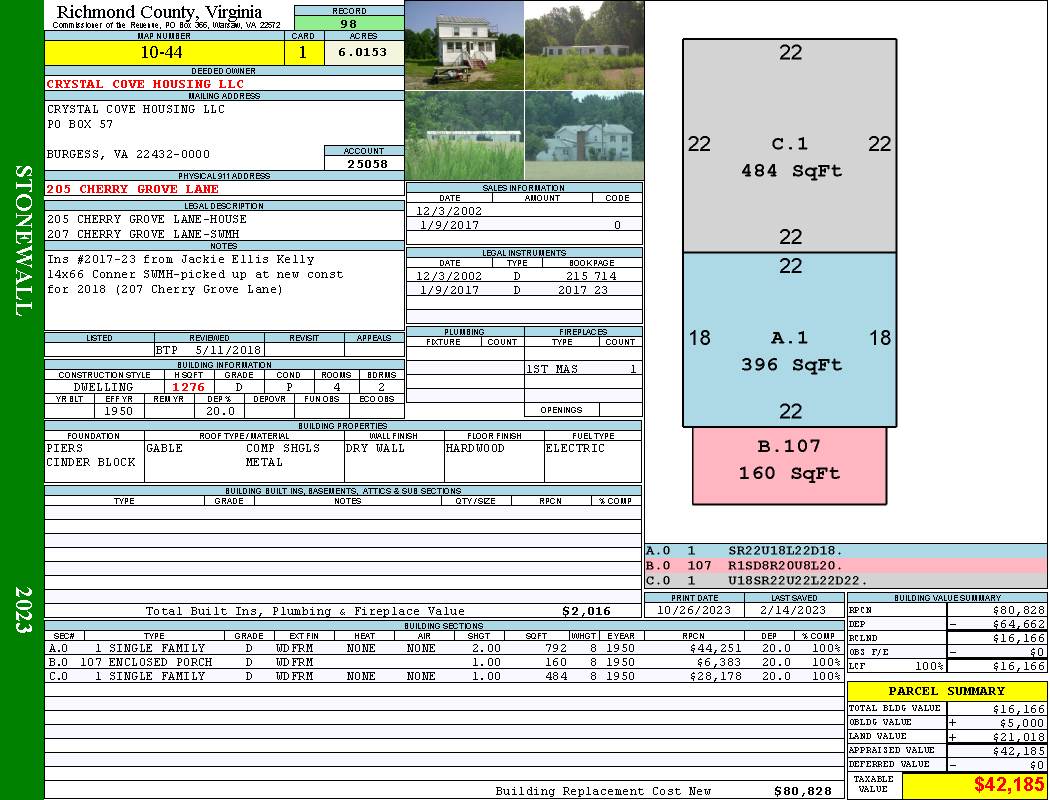The width and height of the screenshot is (1050, 800).
Task: Select fuel type ELECTRIC
Action: tap(575, 448)
